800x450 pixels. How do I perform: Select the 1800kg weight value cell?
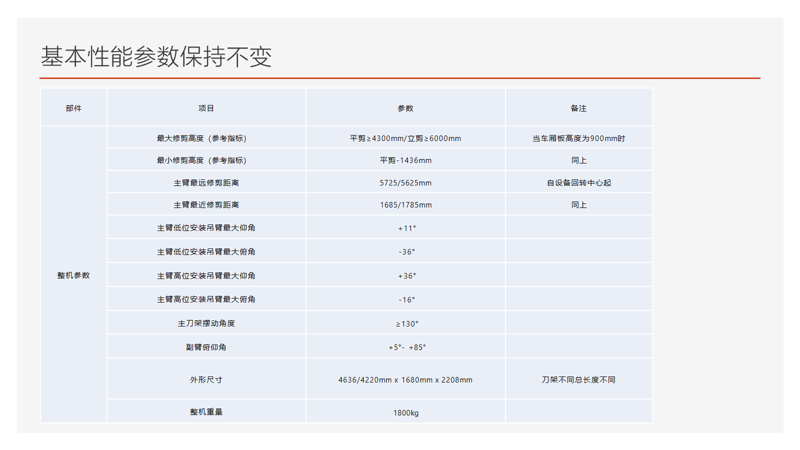pos(405,412)
